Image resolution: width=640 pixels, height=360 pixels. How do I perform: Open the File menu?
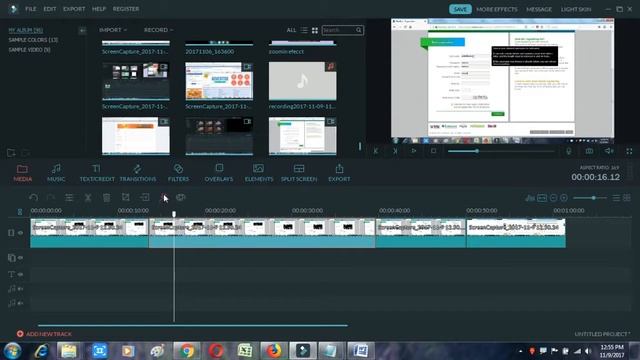pyautogui.click(x=31, y=9)
